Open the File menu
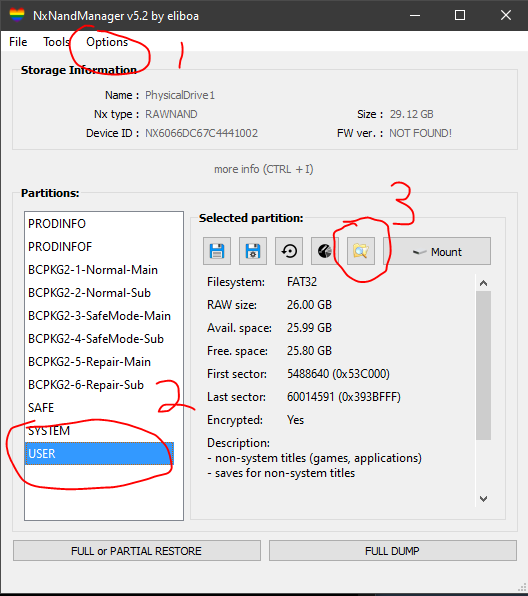This screenshot has width=528, height=596. point(18,41)
